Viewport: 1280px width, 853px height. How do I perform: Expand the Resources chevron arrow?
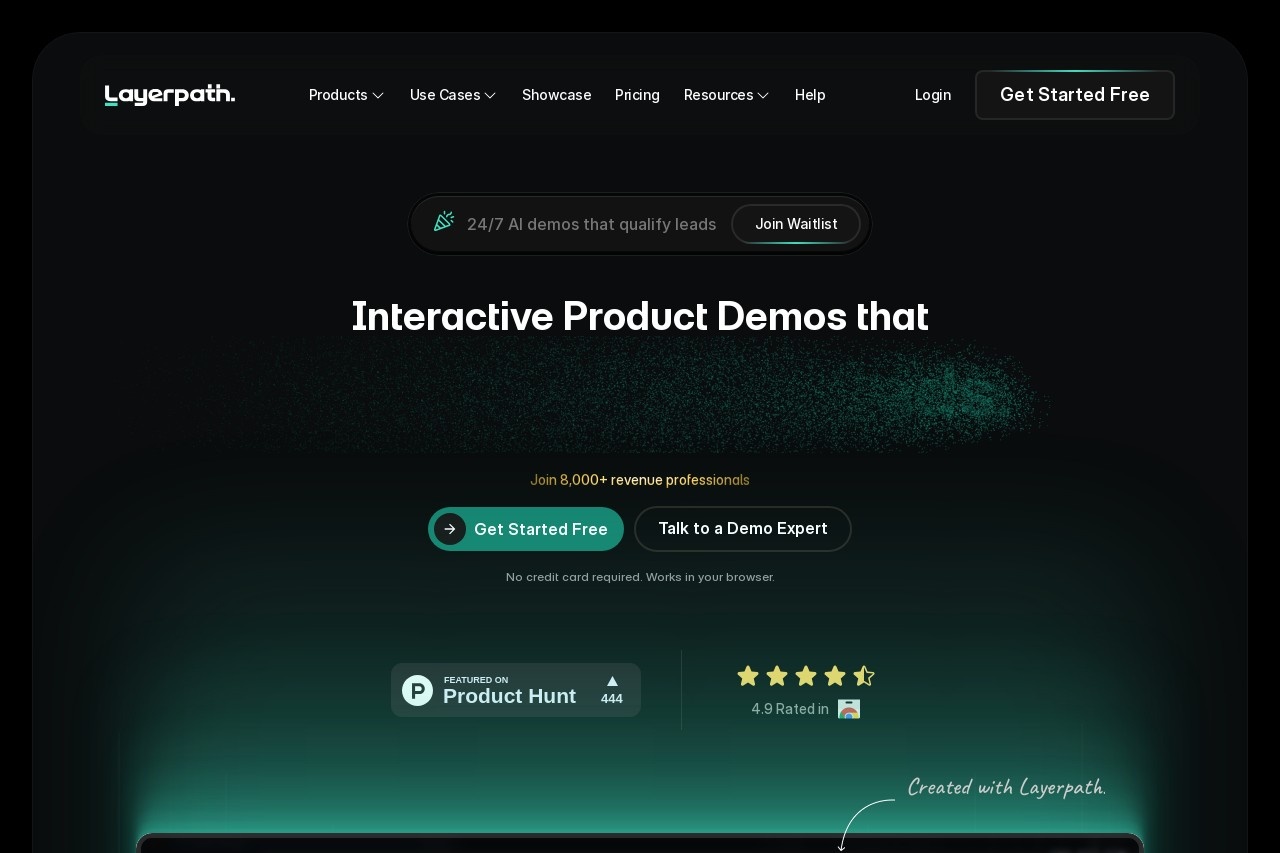pyautogui.click(x=763, y=95)
